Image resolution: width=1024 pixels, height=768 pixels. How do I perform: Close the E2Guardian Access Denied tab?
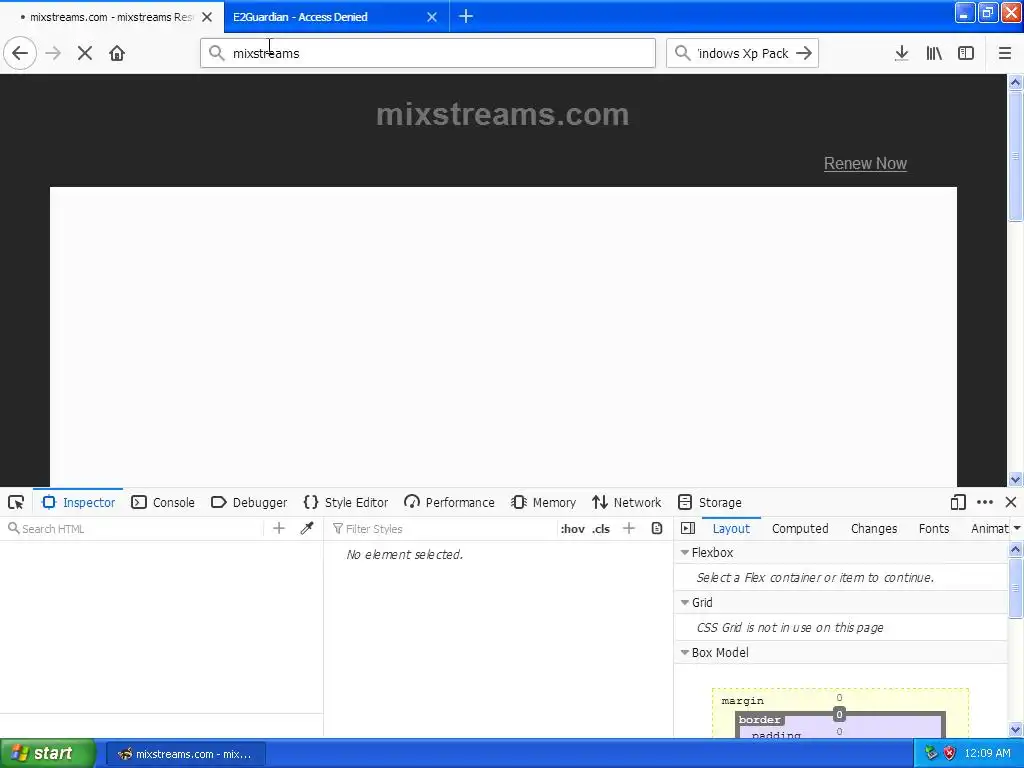[432, 17]
